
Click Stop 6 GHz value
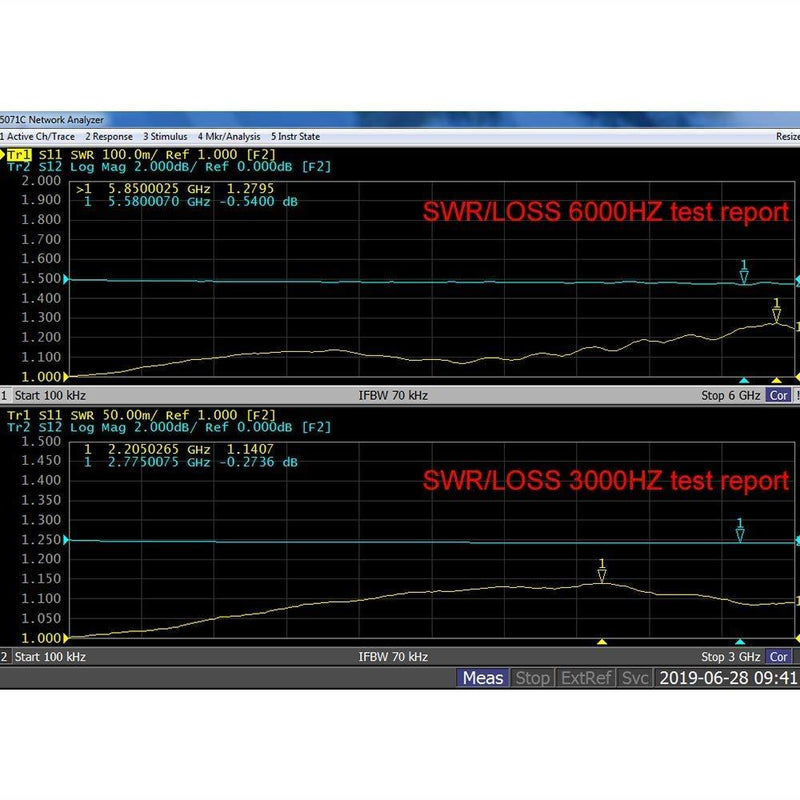(731, 395)
